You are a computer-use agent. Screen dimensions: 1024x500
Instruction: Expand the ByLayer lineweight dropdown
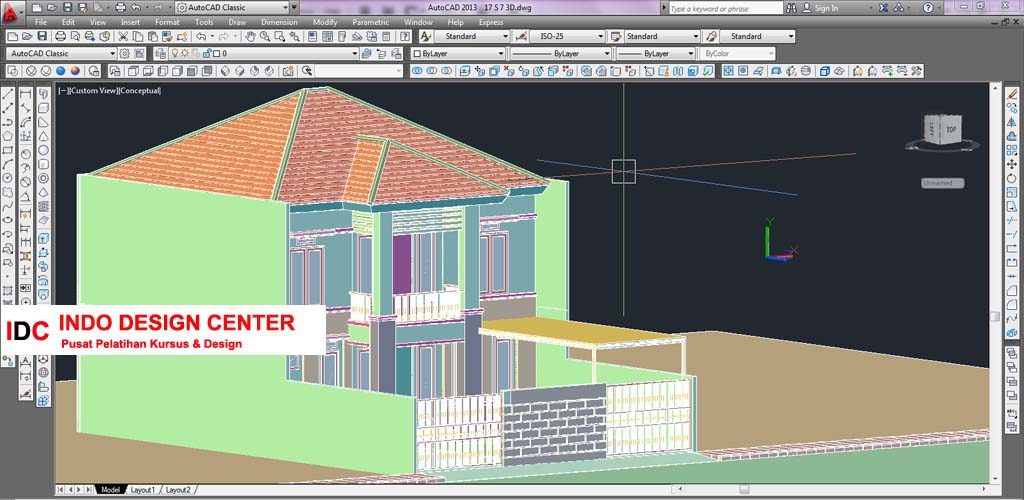click(690, 54)
